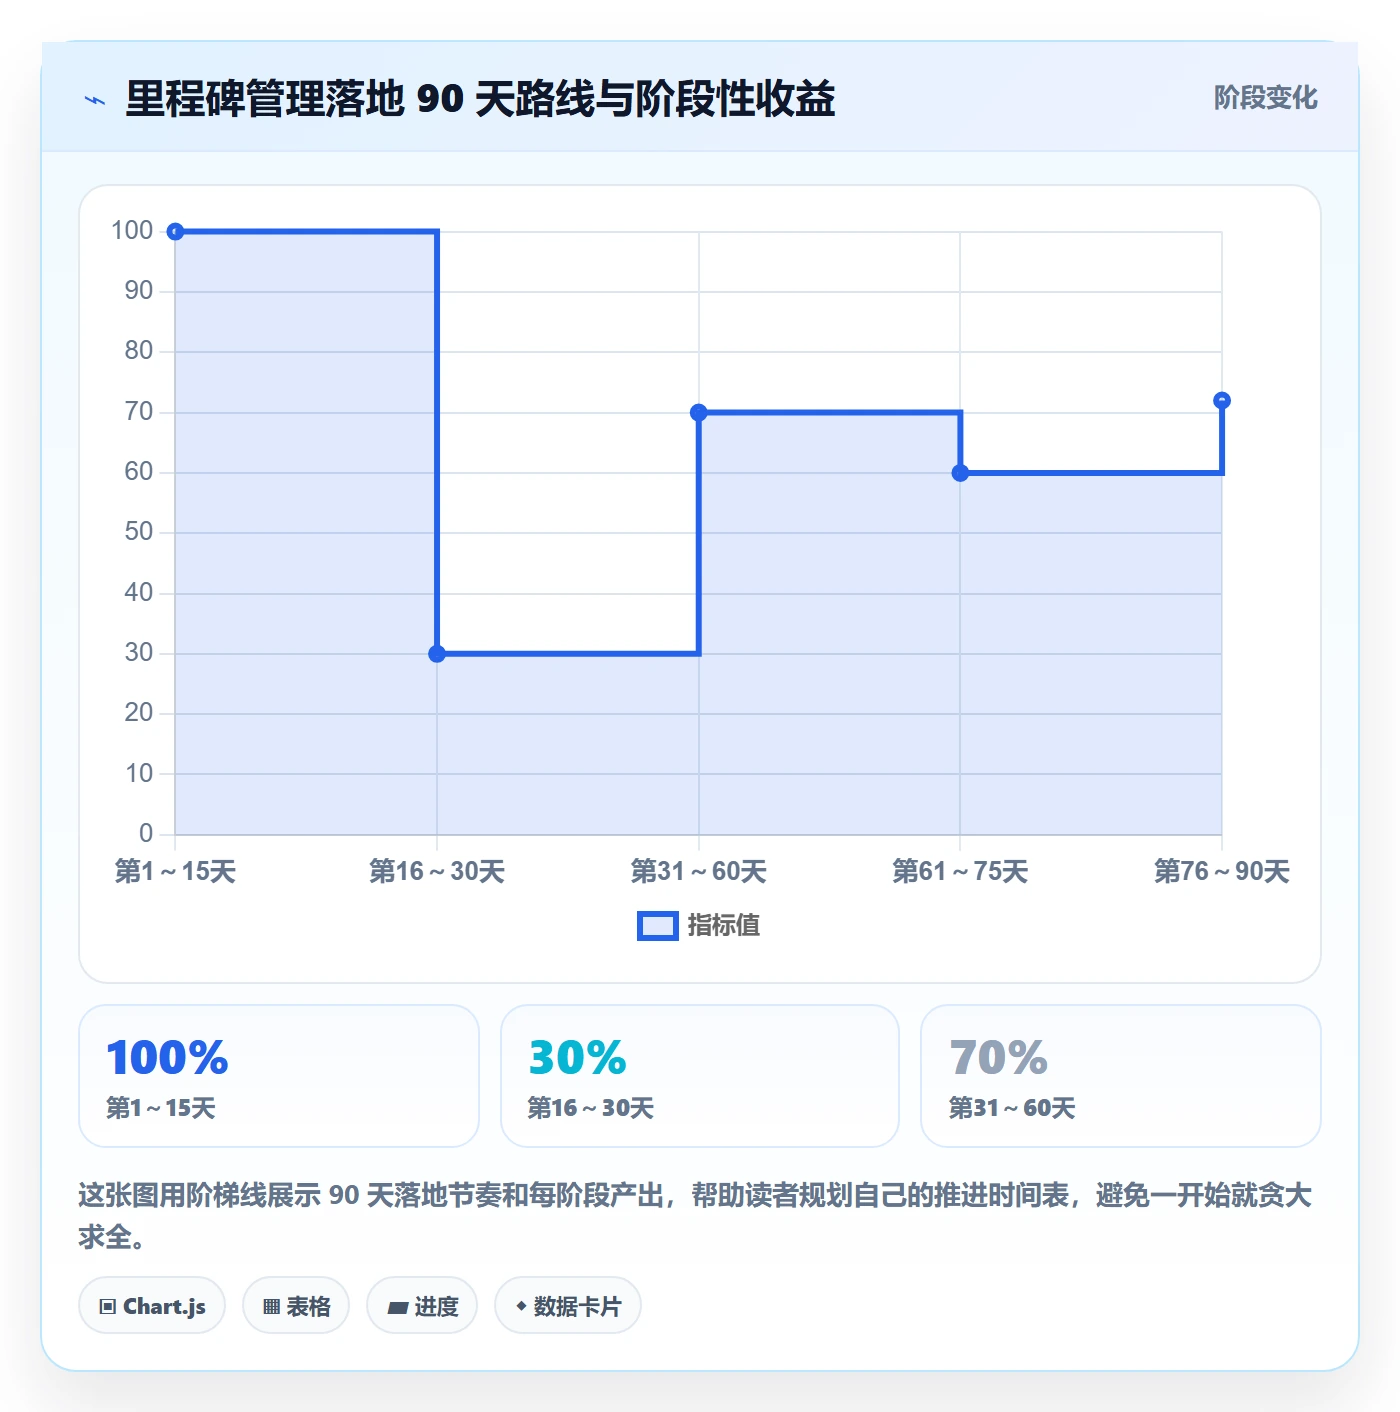Image resolution: width=1400 pixels, height=1412 pixels.
Task: Open the 30% 第16～30天 stat card
Action: pos(700,1076)
